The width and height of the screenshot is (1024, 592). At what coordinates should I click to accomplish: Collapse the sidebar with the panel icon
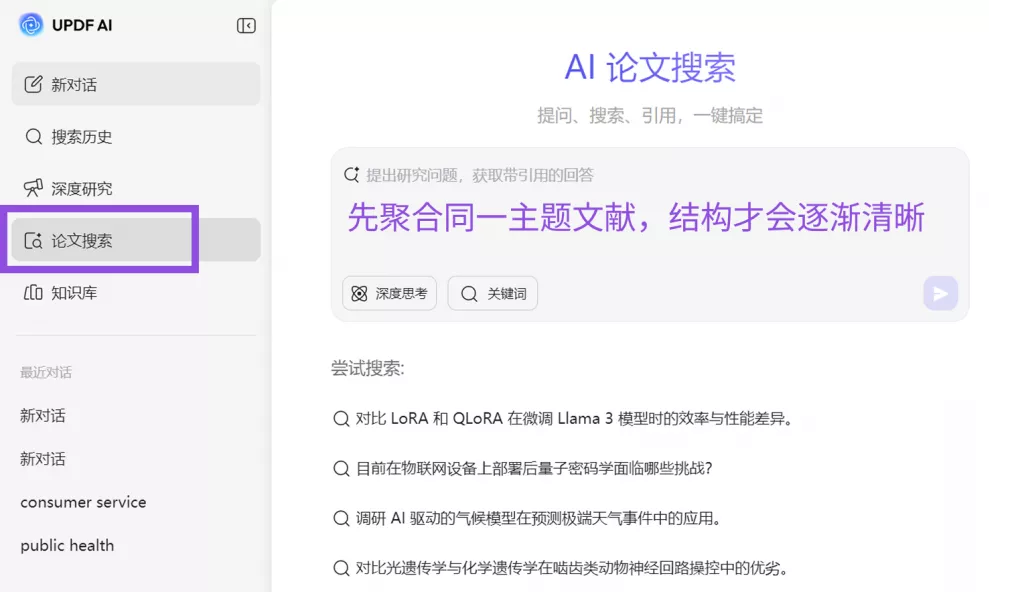(246, 25)
